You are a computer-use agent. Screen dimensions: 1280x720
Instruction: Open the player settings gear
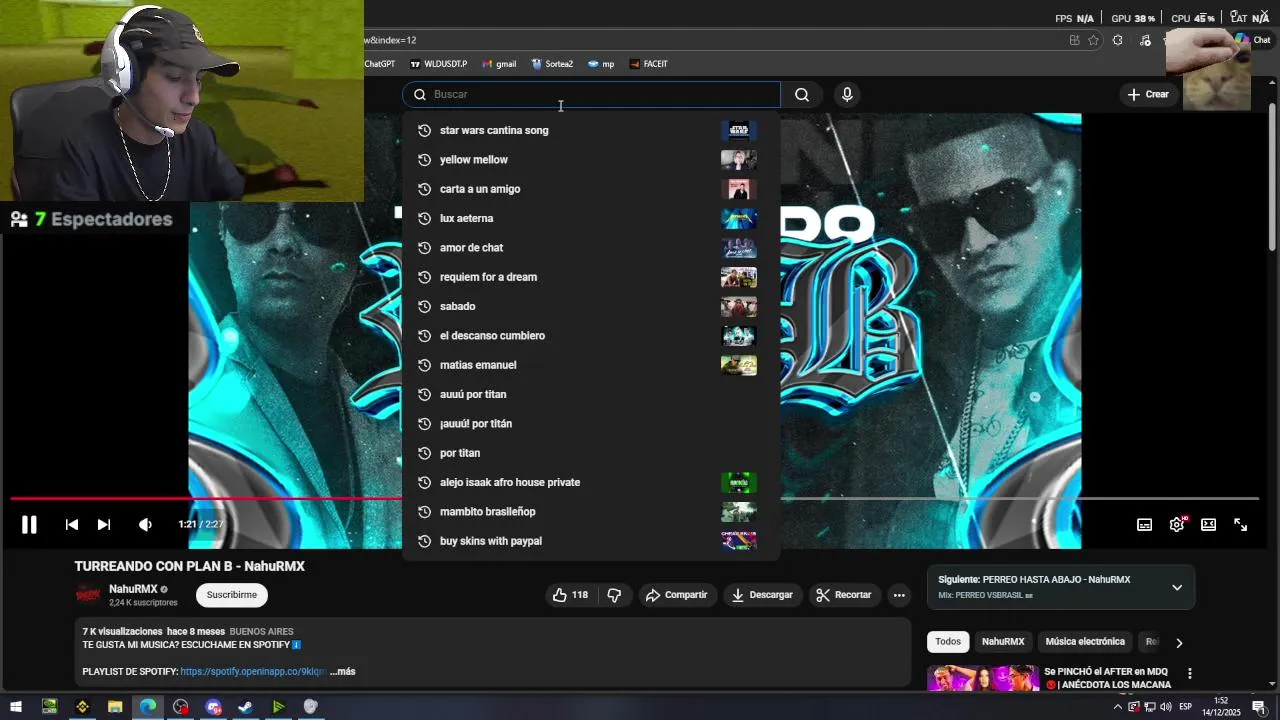[x=1177, y=524]
